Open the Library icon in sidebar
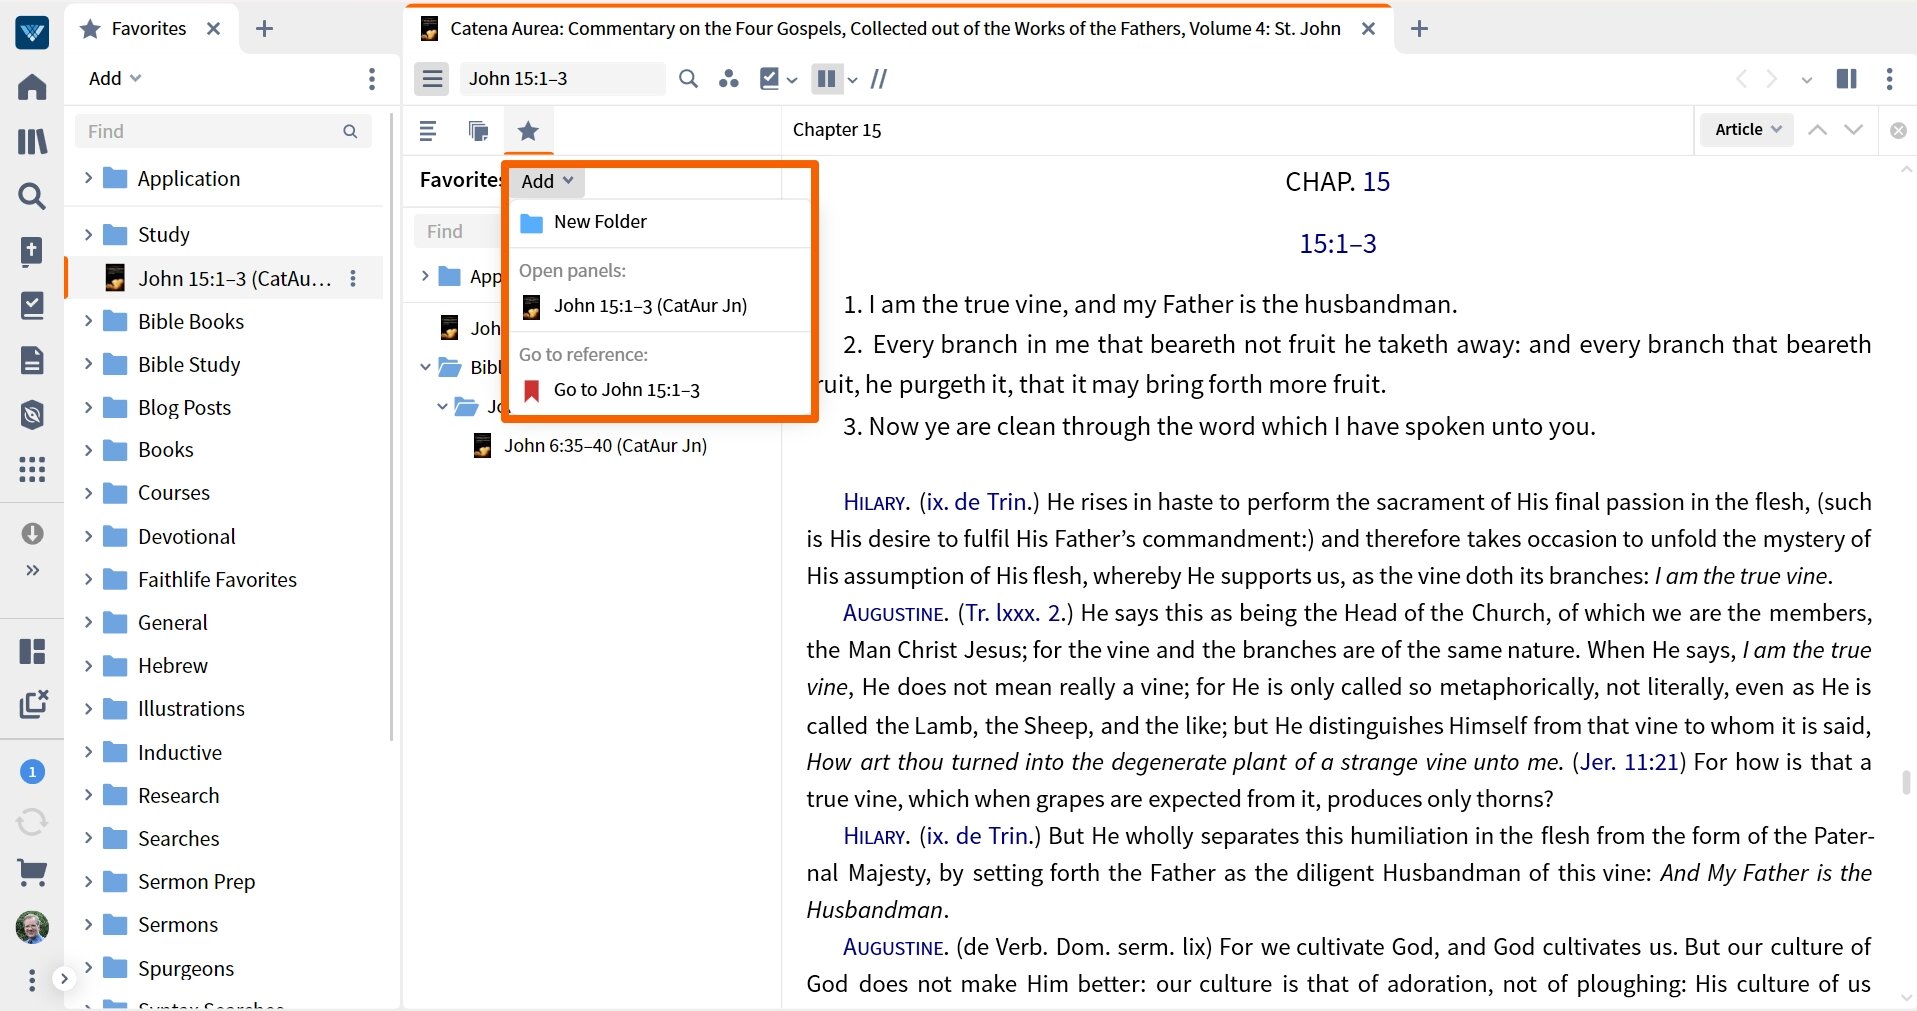 coord(32,141)
